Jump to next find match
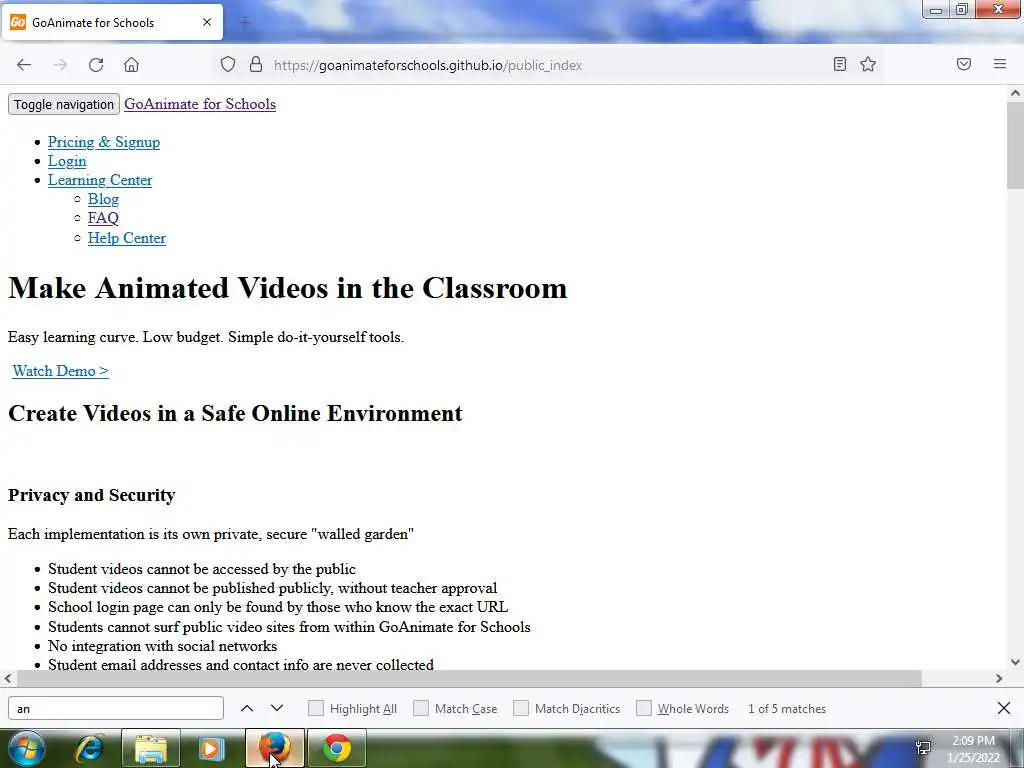The width and height of the screenshot is (1024, 768). click(277, 709)
